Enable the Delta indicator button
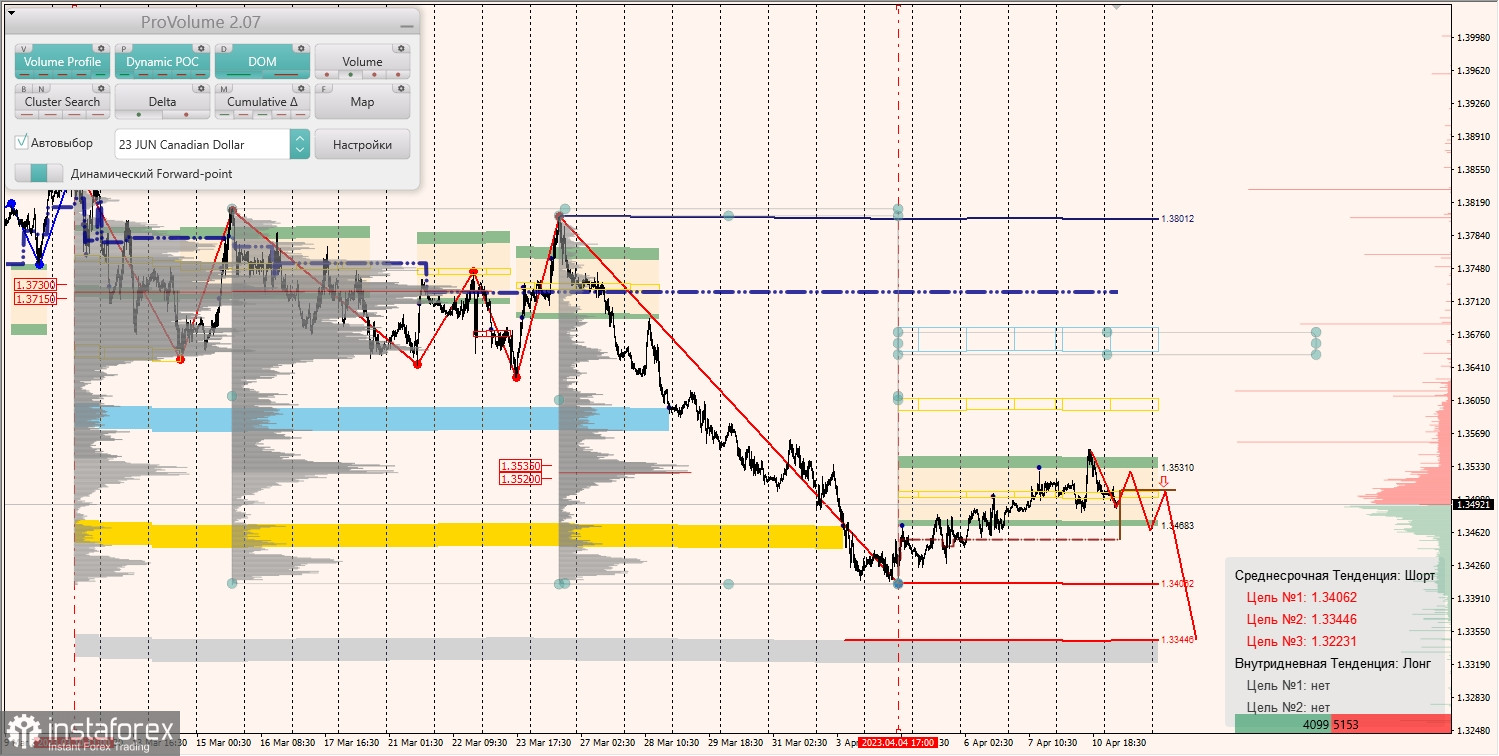Image resolution: width=1499 pixels, height=756 pixels. click(x=162, y=102)
